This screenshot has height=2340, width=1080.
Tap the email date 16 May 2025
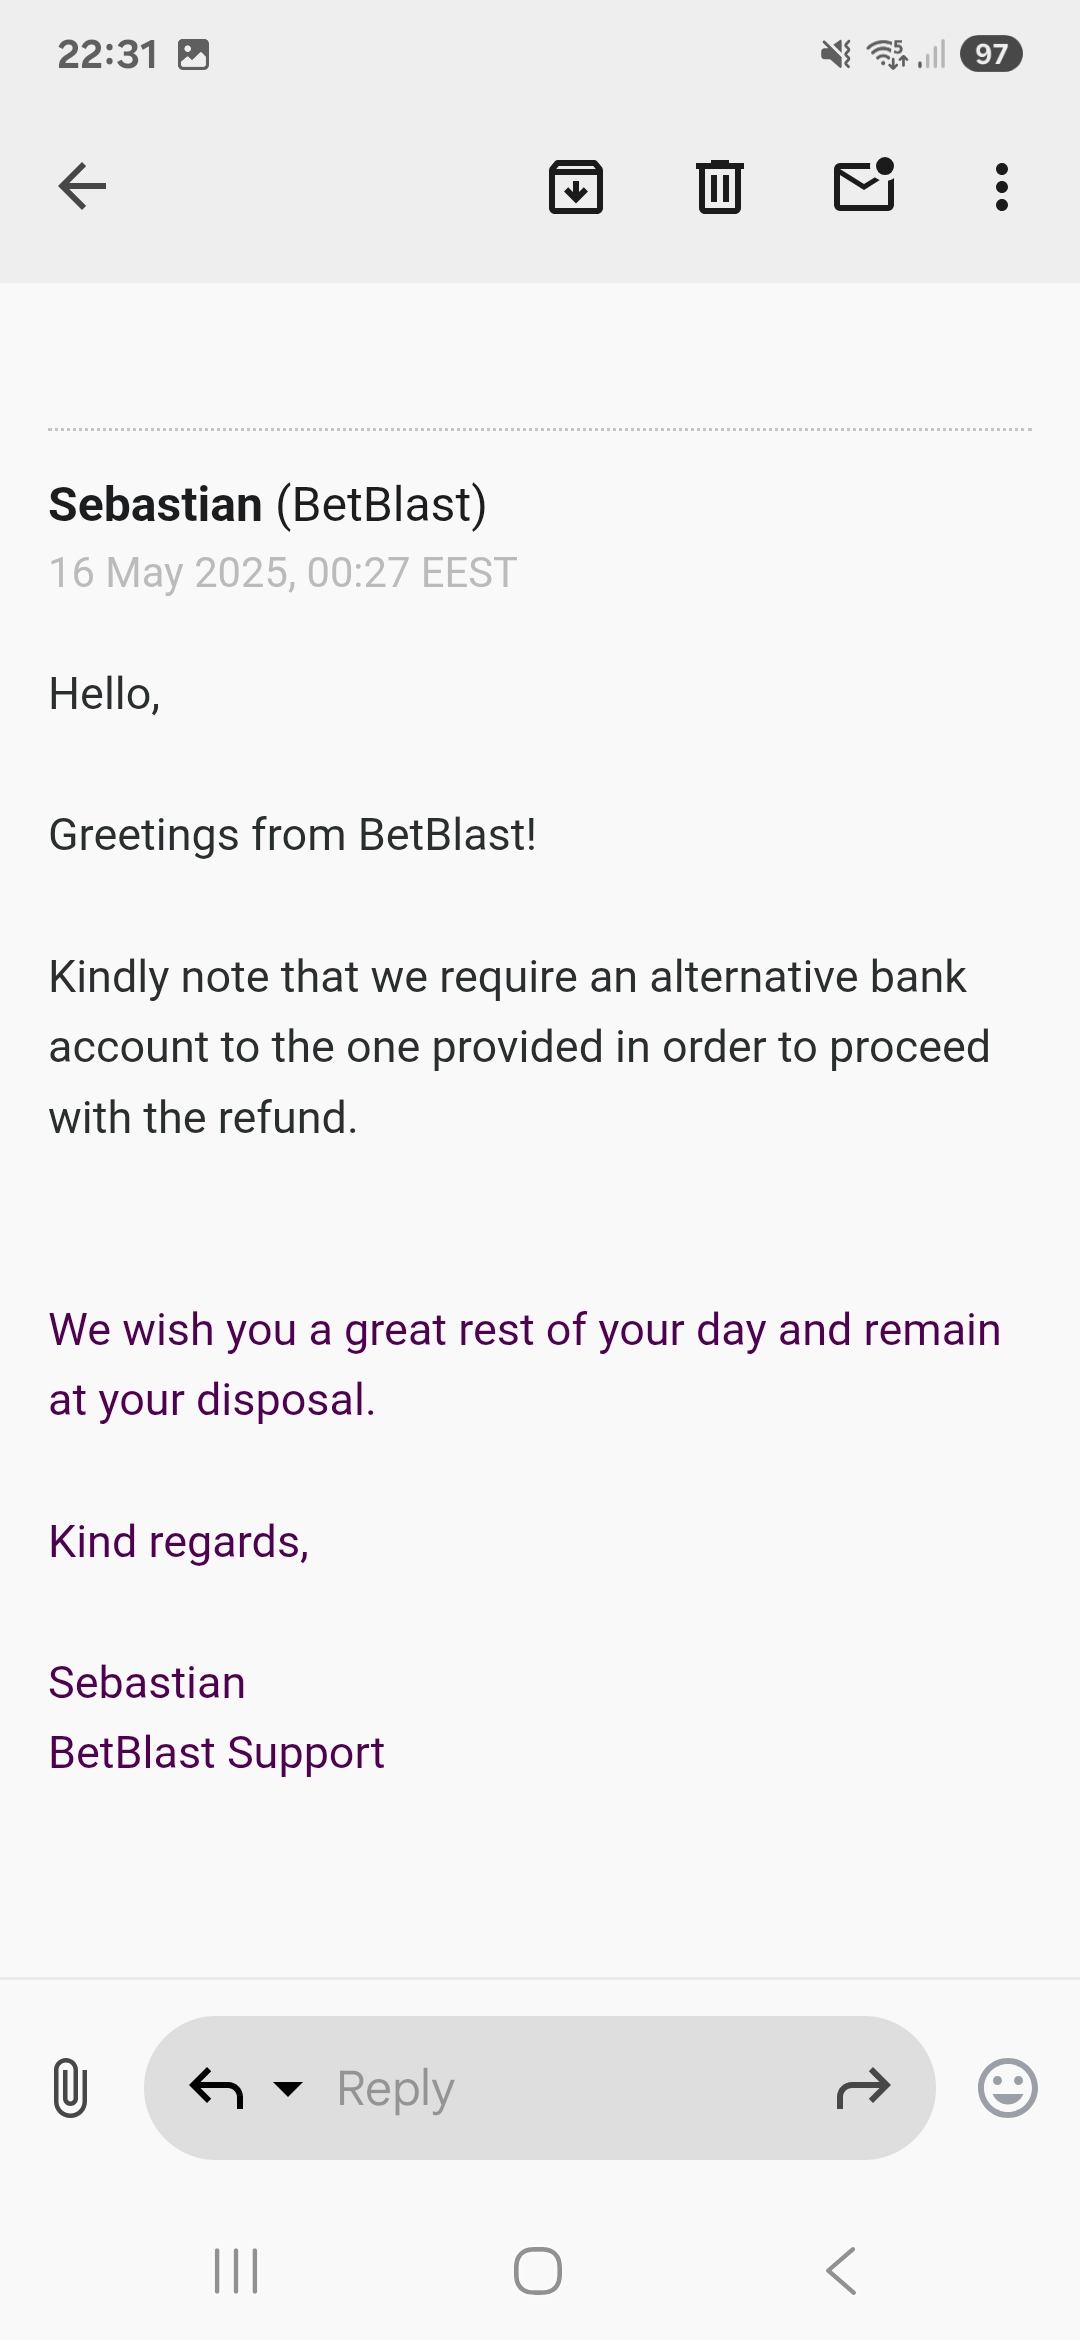click(x=282, y=573)
